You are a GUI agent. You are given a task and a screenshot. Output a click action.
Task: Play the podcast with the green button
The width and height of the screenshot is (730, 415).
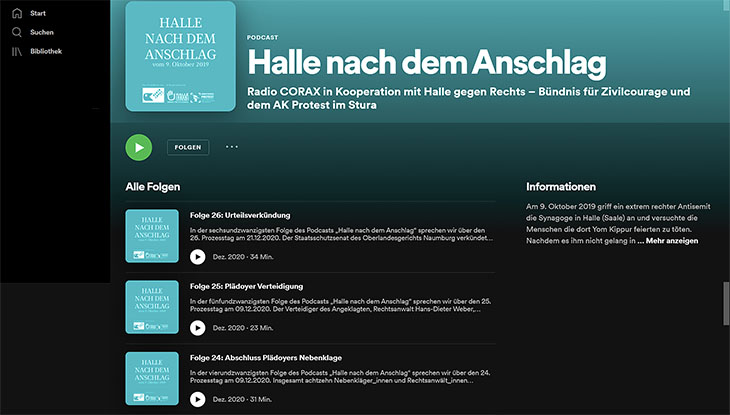click(139, 147)
